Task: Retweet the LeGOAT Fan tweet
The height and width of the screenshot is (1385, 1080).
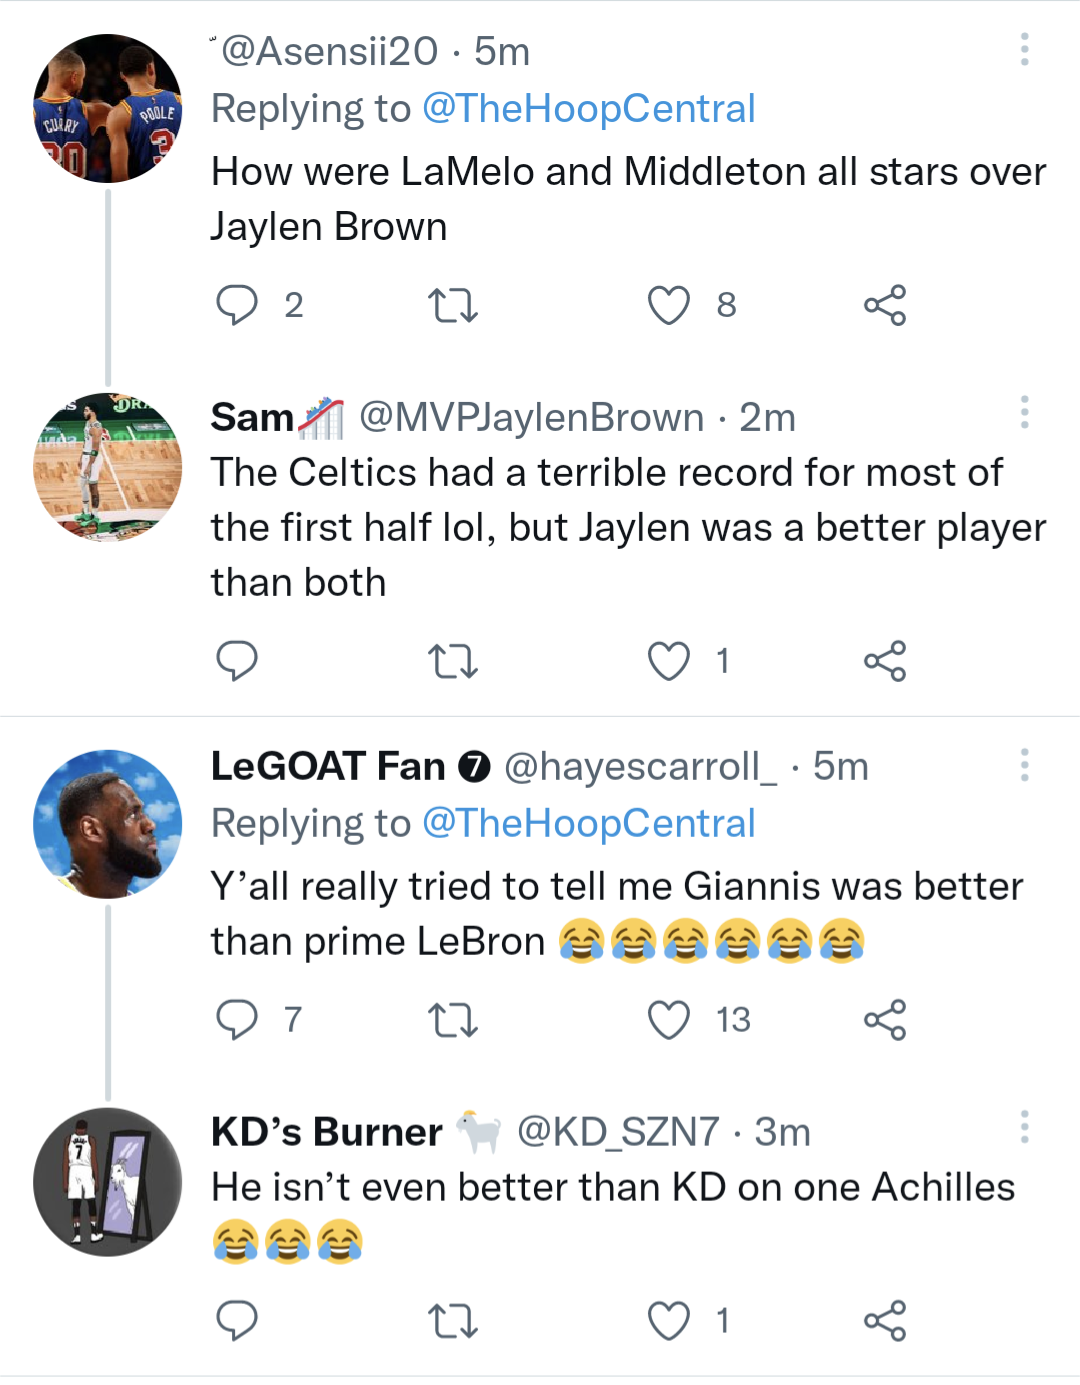Action: click(x=452, y=1020)
